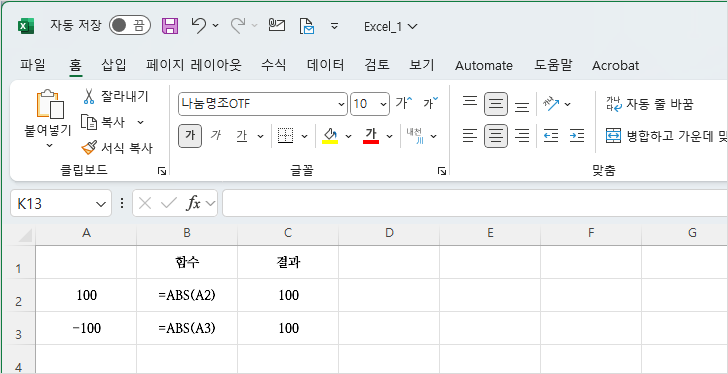
Task: Expand the 붙여넣기 paste options arrow
Action: tap(50, 146)
